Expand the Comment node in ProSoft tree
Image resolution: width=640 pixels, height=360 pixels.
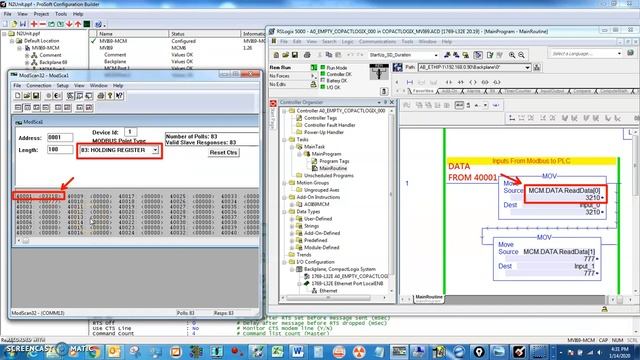point(27,56)
